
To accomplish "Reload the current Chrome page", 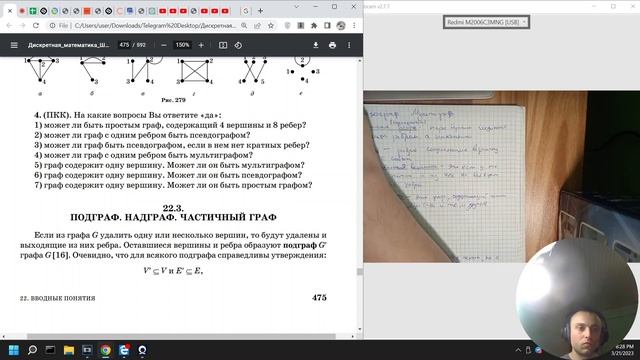I will click(x=36, y=25).
